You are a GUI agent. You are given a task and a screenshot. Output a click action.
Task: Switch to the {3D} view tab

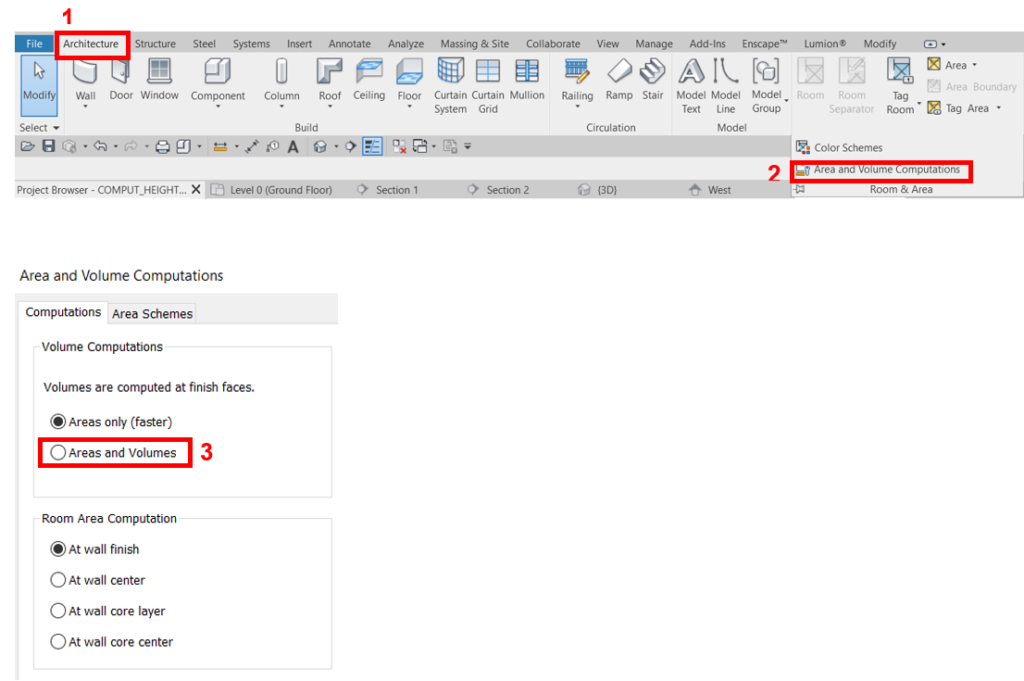pyautogui.click(x=598, y=190)
